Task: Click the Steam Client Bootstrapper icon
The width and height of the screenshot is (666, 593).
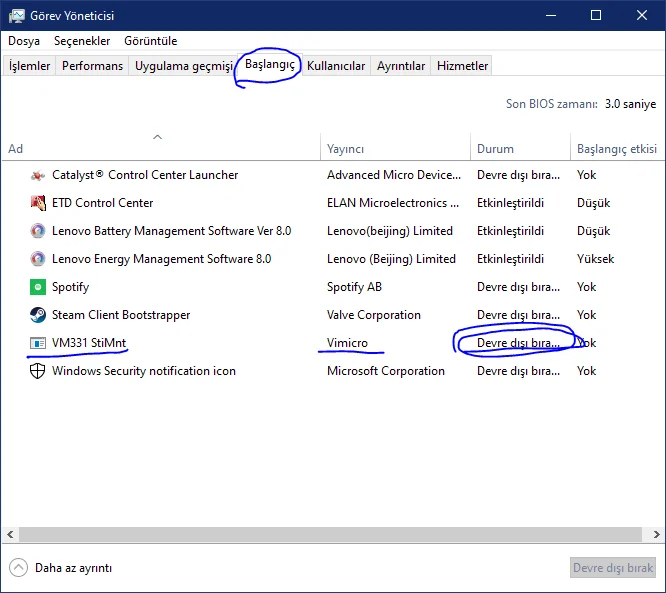Action: [x=38, y=315]
